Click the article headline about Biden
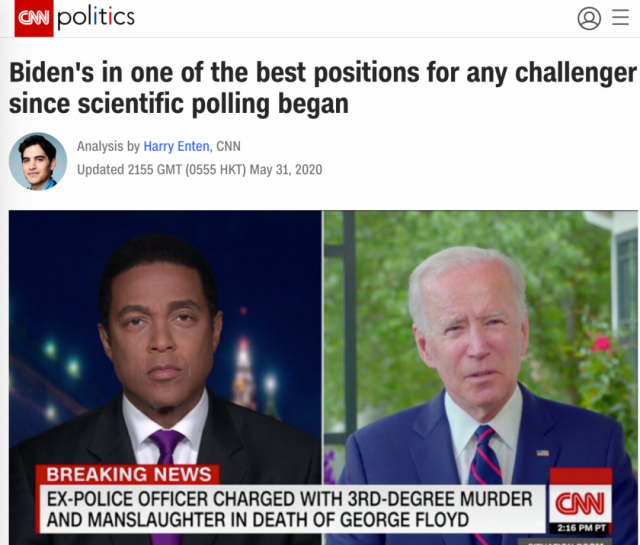 tap(323, 88)
